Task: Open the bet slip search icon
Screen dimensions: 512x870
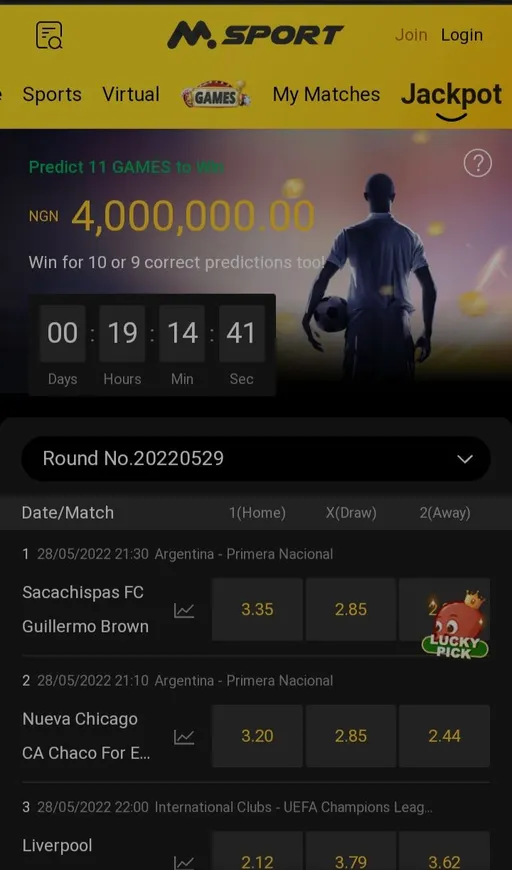Action: 49,35
